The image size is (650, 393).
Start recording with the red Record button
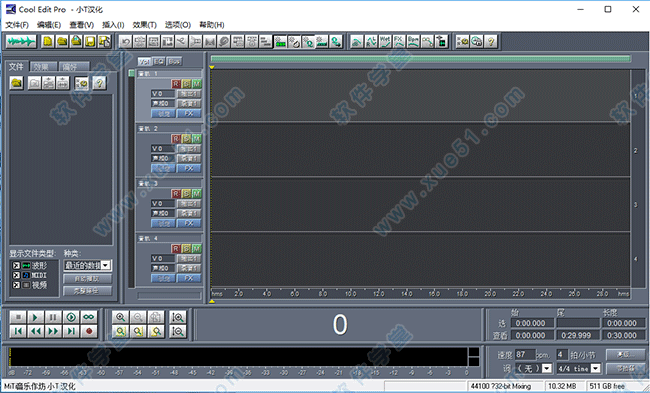tap(89, 331)
